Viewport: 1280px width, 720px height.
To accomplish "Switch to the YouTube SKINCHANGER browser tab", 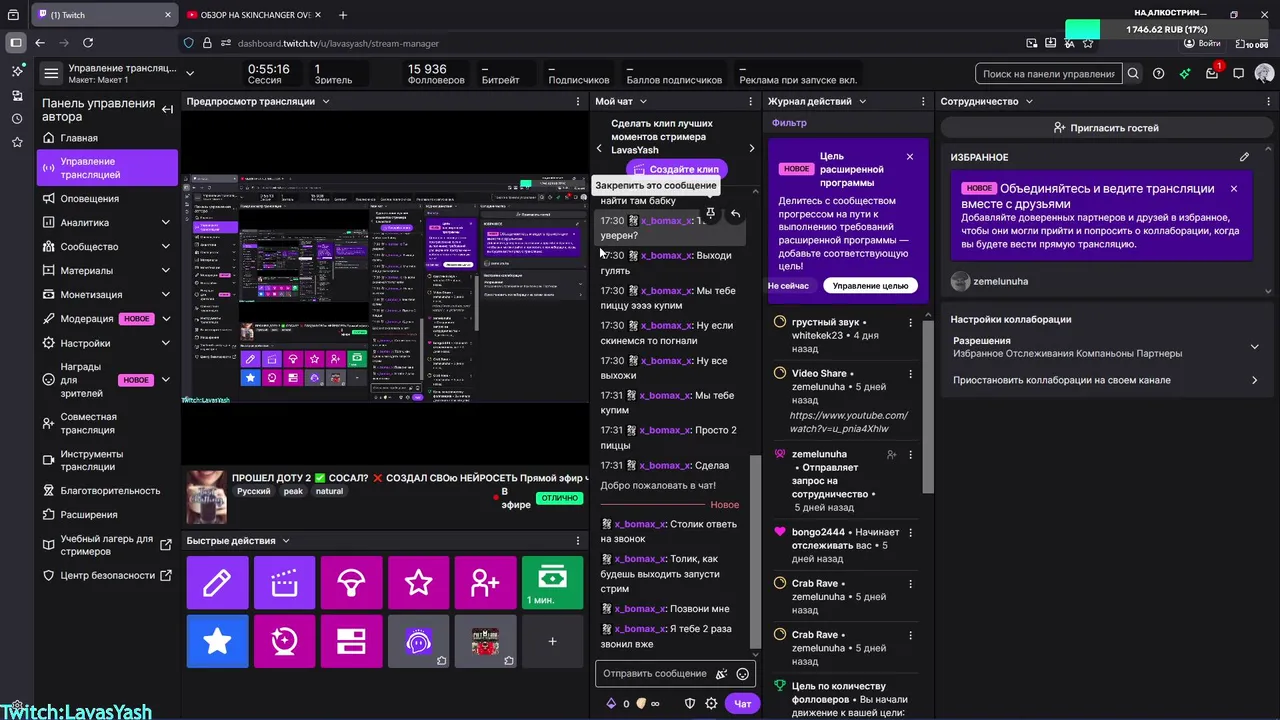I will (252, 15).
